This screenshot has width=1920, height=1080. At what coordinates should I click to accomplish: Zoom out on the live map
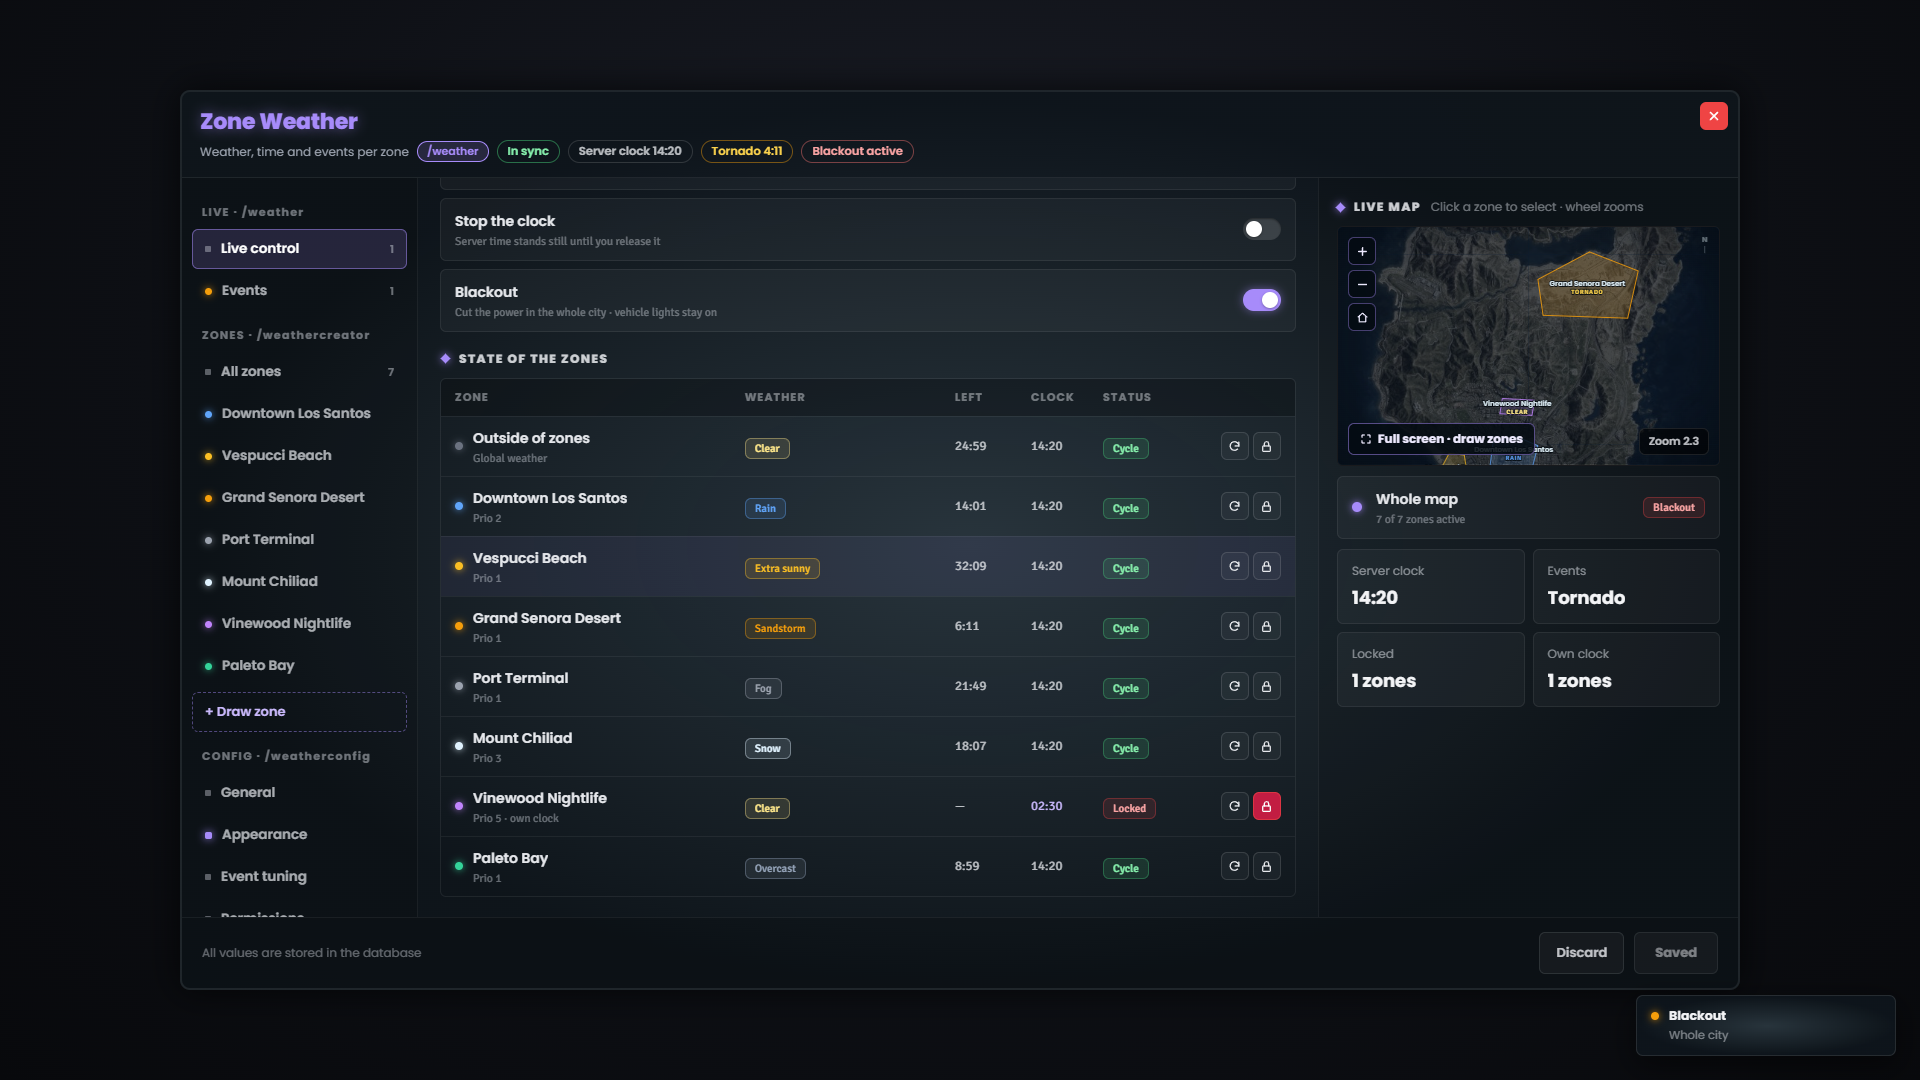click(1362, 284)
